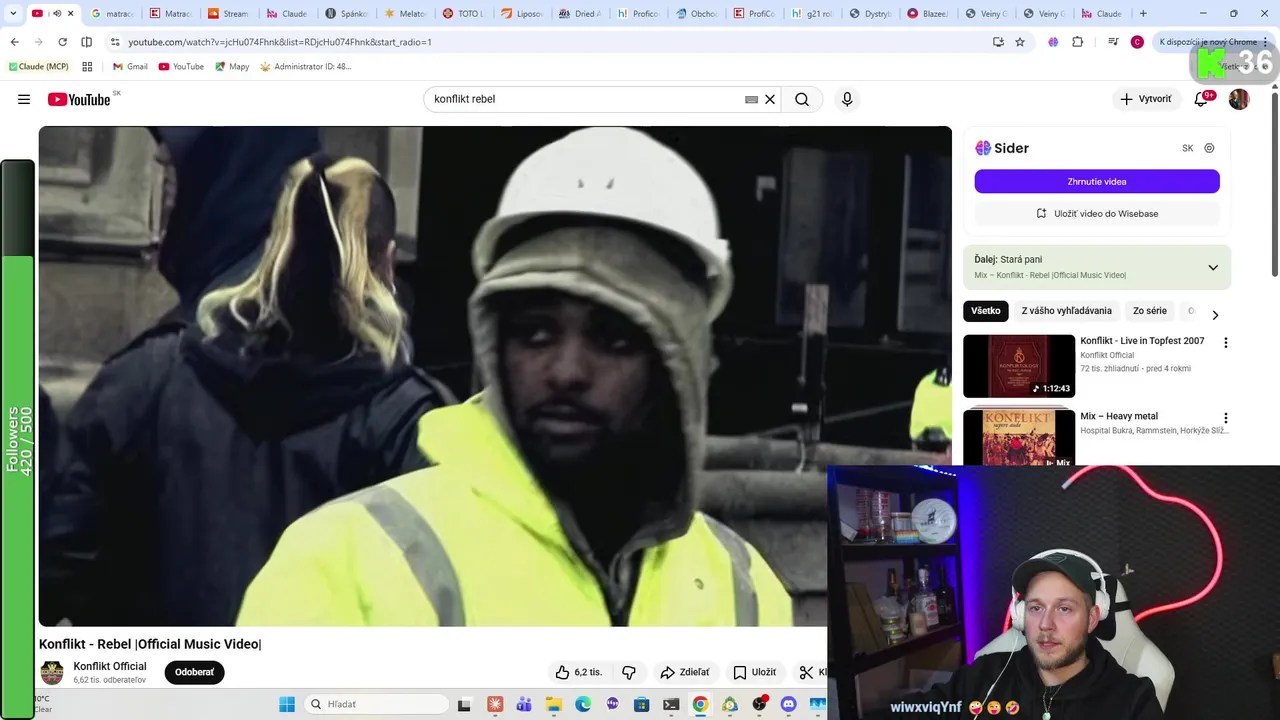Image resolution: width=1280 pixels, height=720 pixels.
Task: Open the YouTube guide hamburger menu
Action: (24, 99)
